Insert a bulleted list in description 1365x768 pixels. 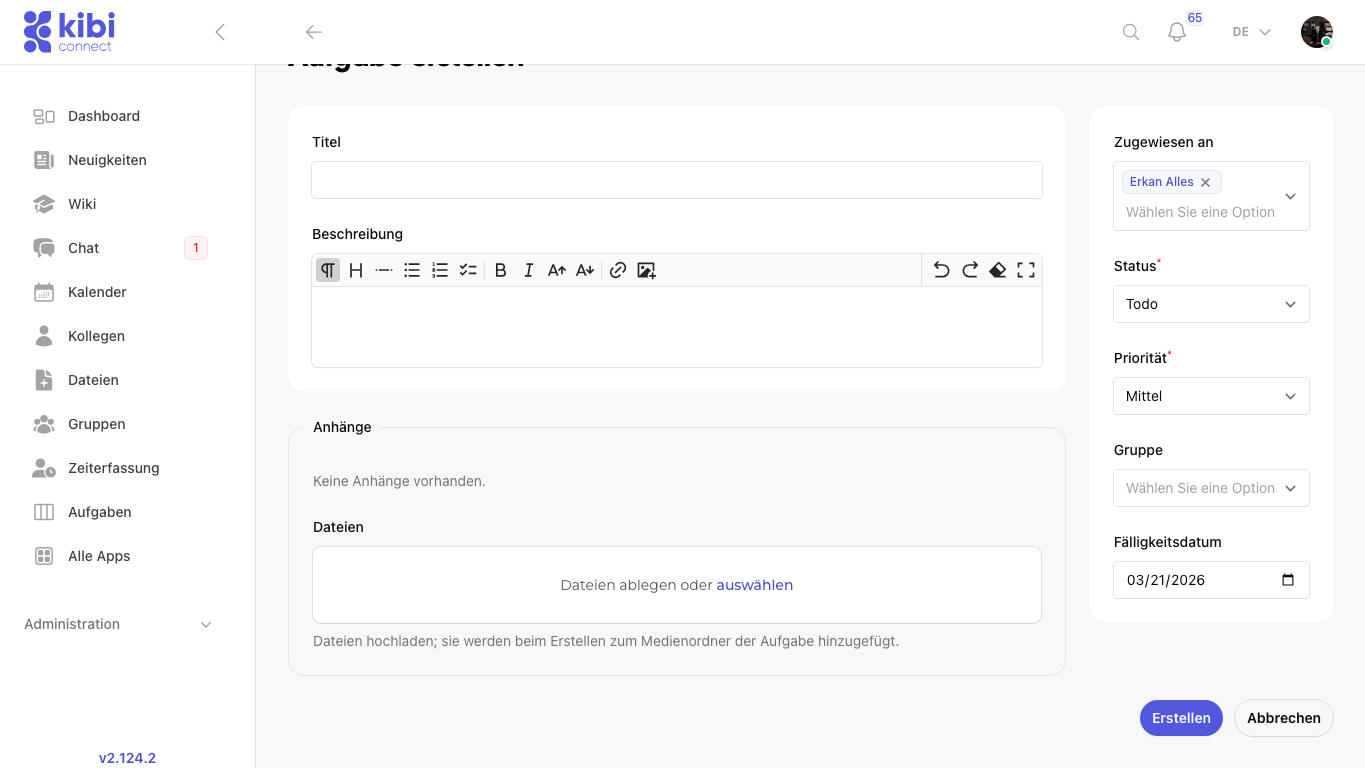coord(412,270)
